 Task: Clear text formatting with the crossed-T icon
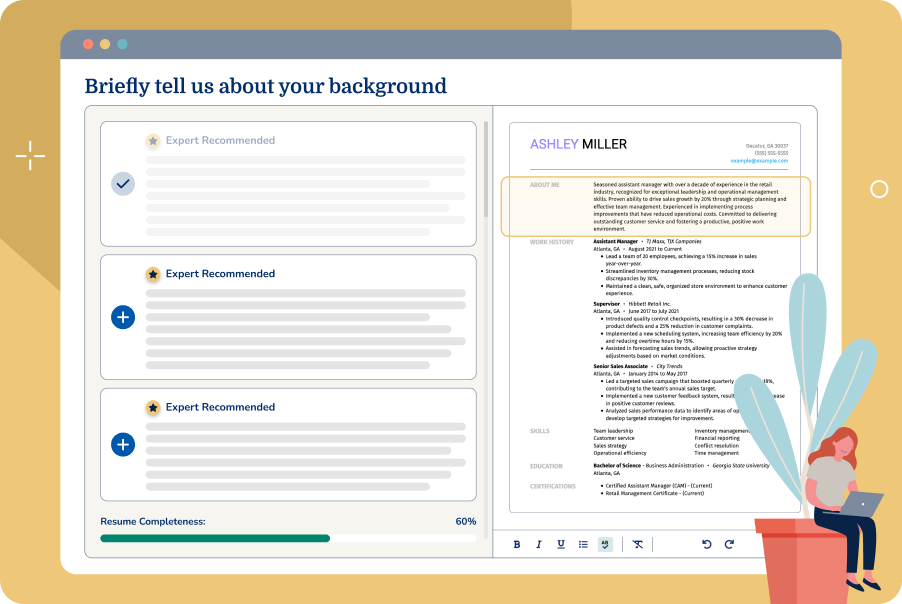pyautogui.click(x=638, y=544)
